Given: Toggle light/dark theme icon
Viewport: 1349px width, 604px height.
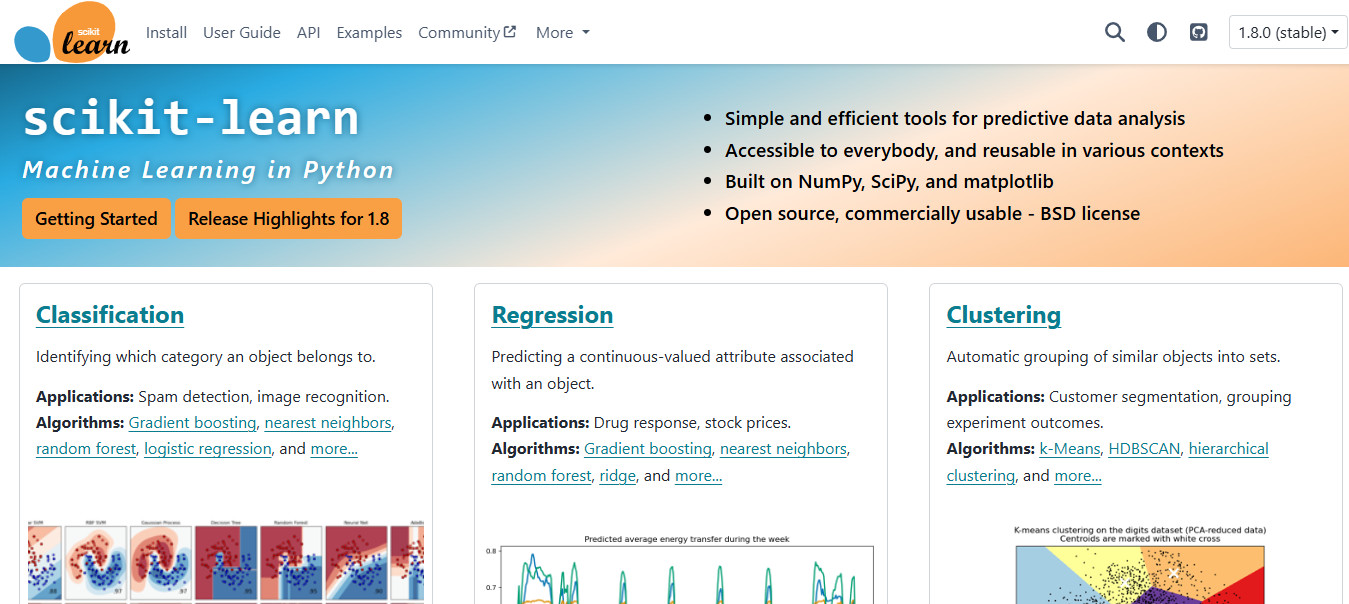Looking at the screenshot, I should click(1157, 32).
